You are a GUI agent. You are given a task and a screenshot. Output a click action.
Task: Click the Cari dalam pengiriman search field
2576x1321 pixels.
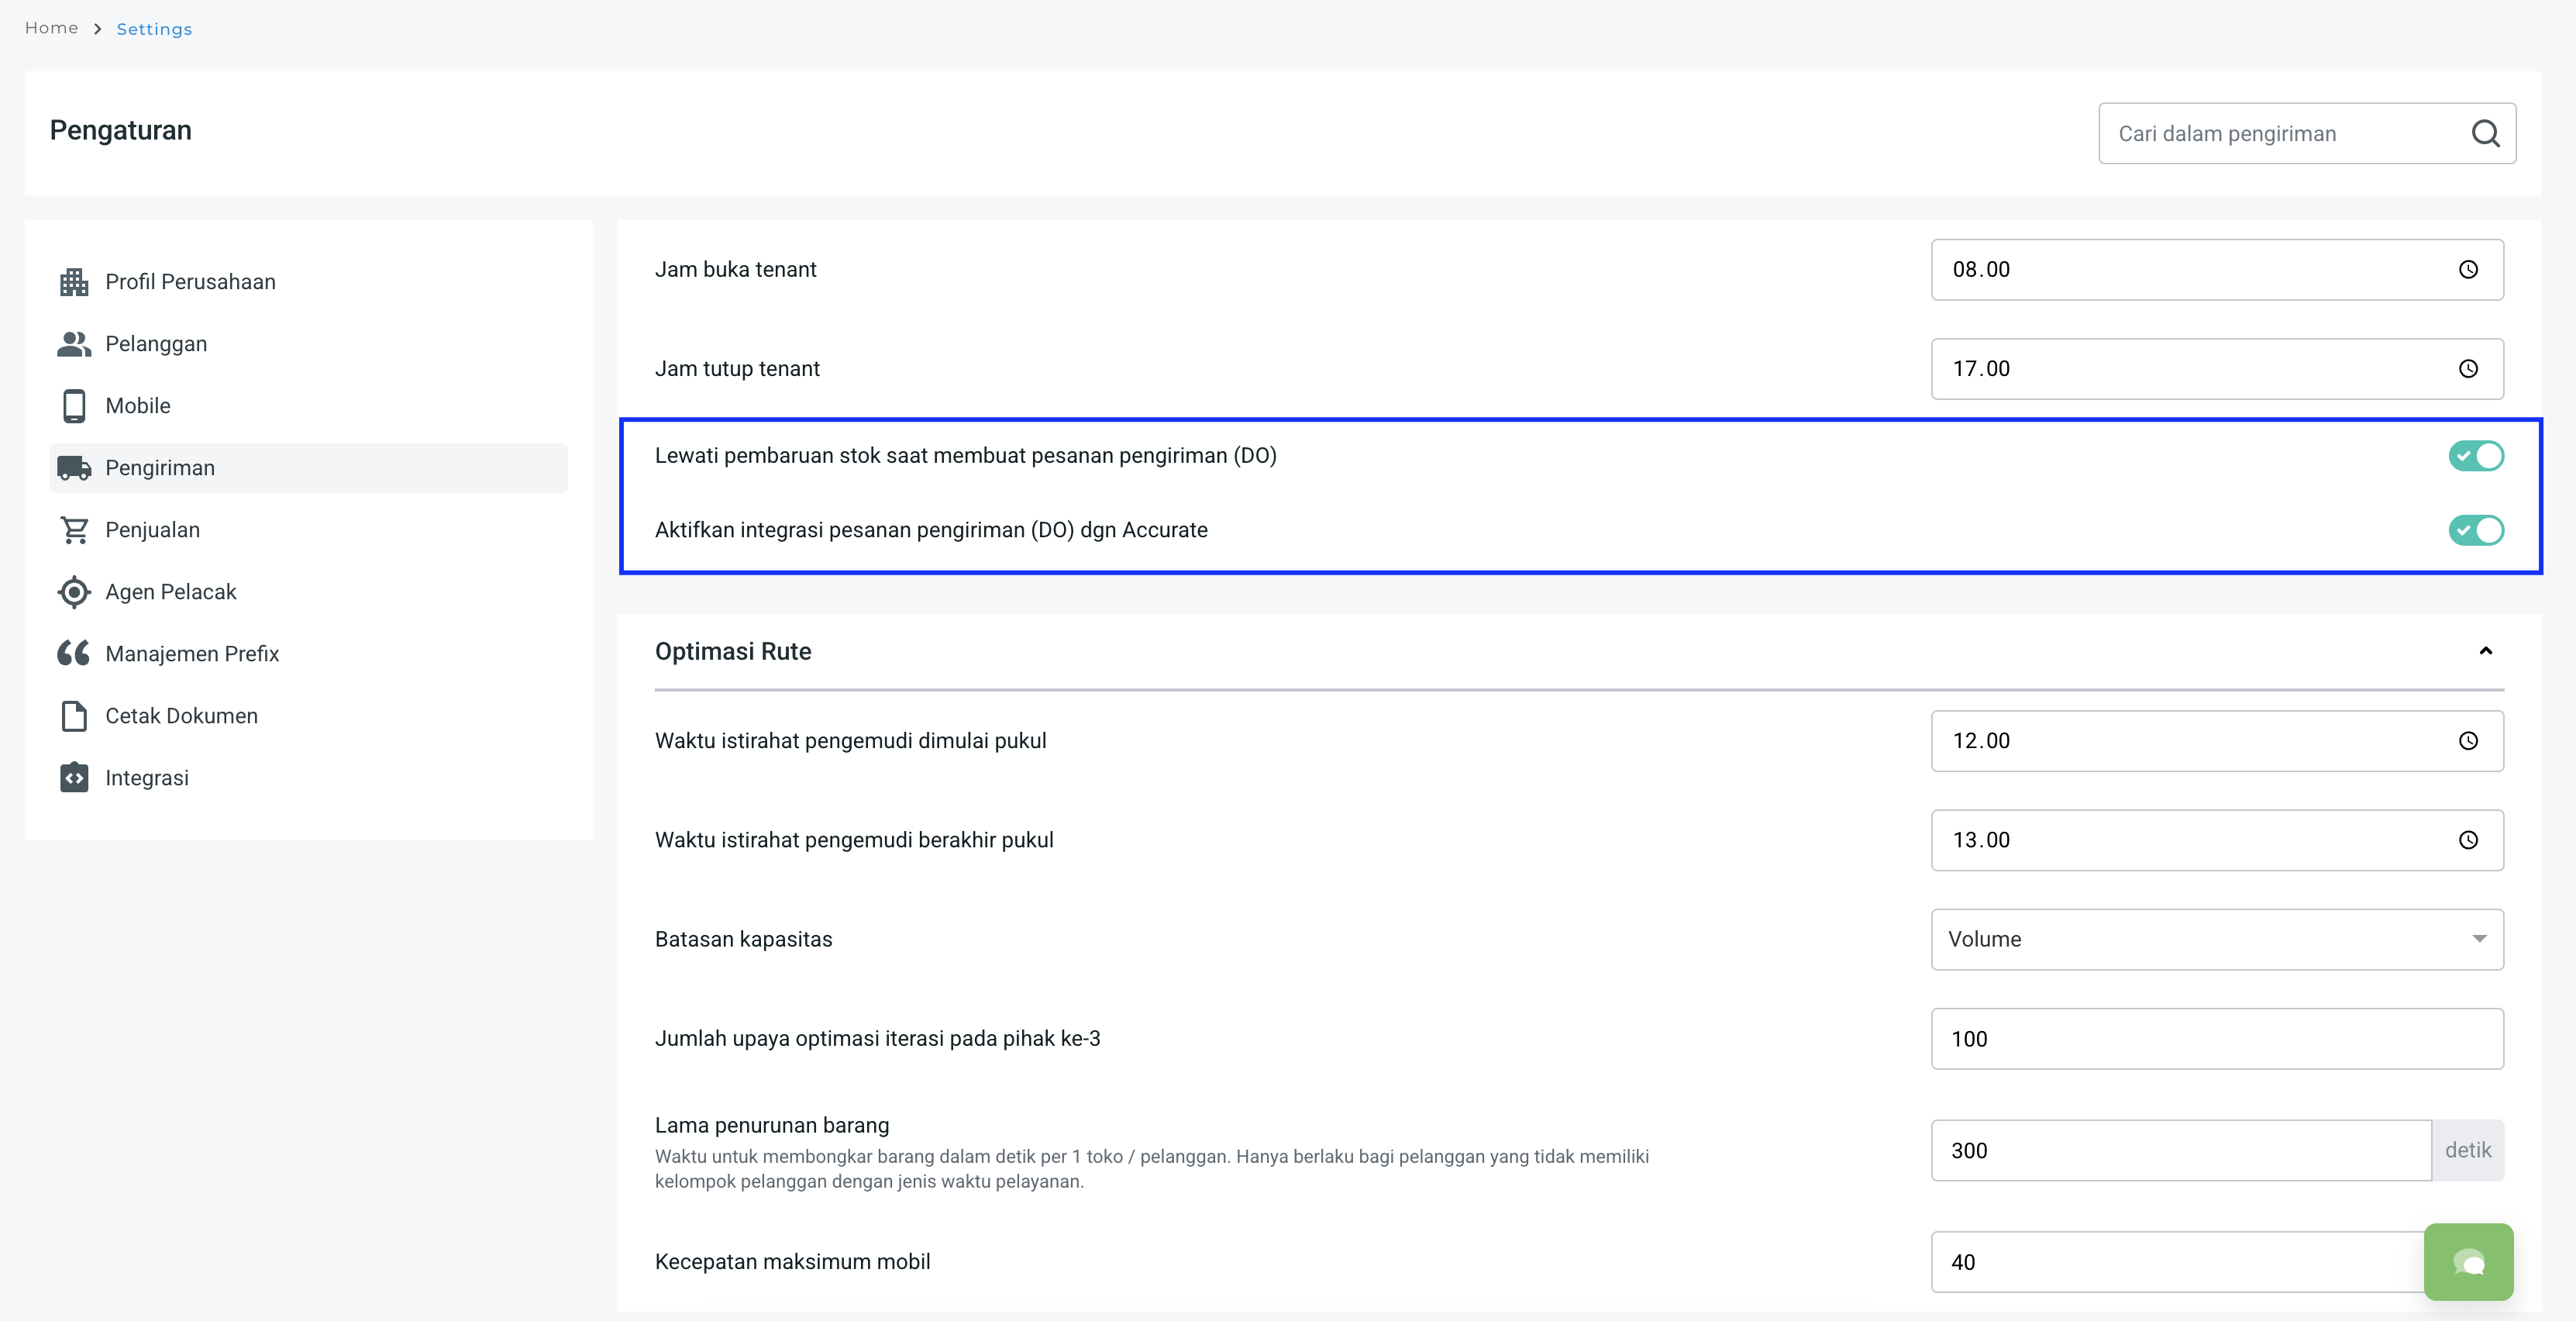click(x=2280, y=133)
